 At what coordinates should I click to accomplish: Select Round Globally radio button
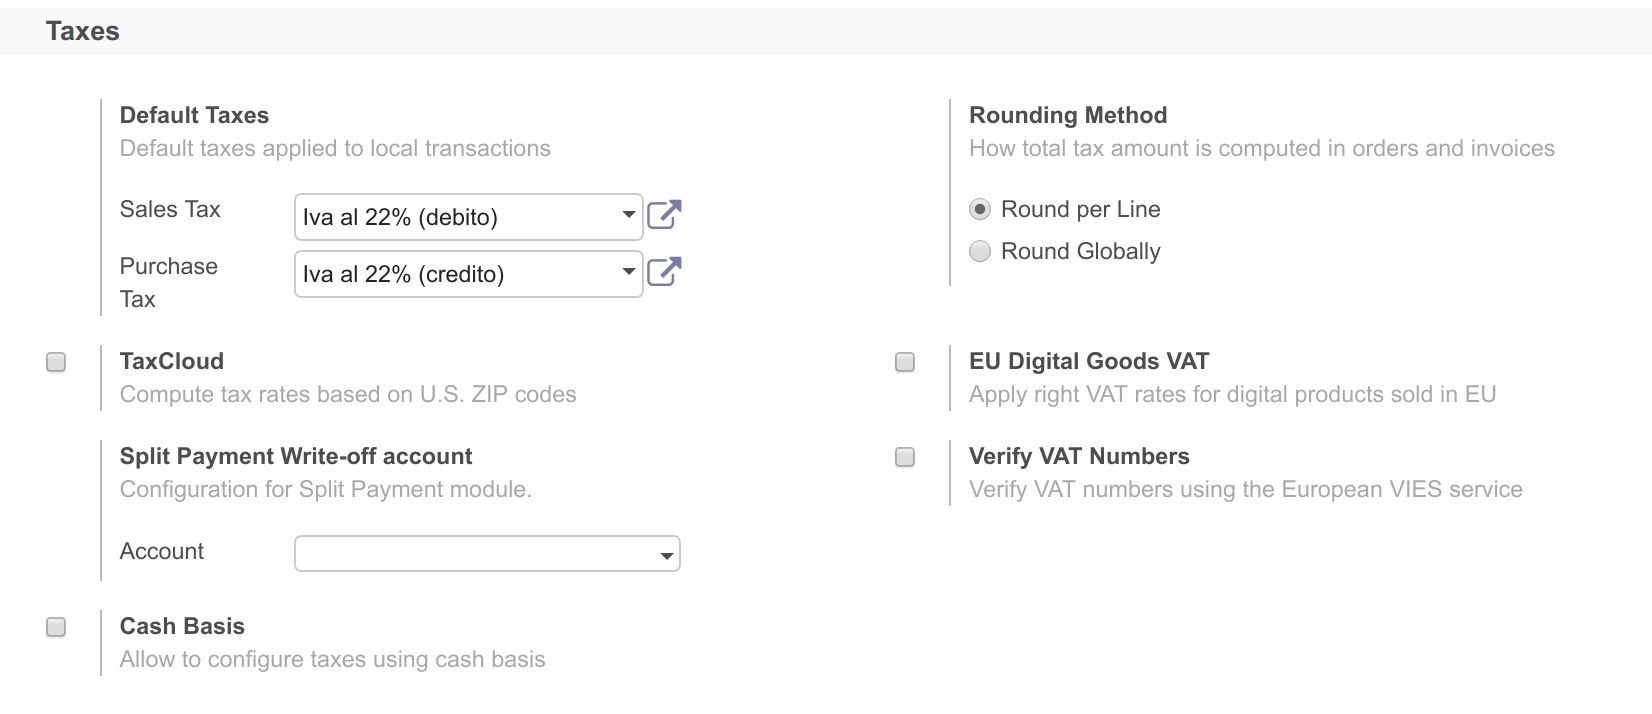(980, 251)
